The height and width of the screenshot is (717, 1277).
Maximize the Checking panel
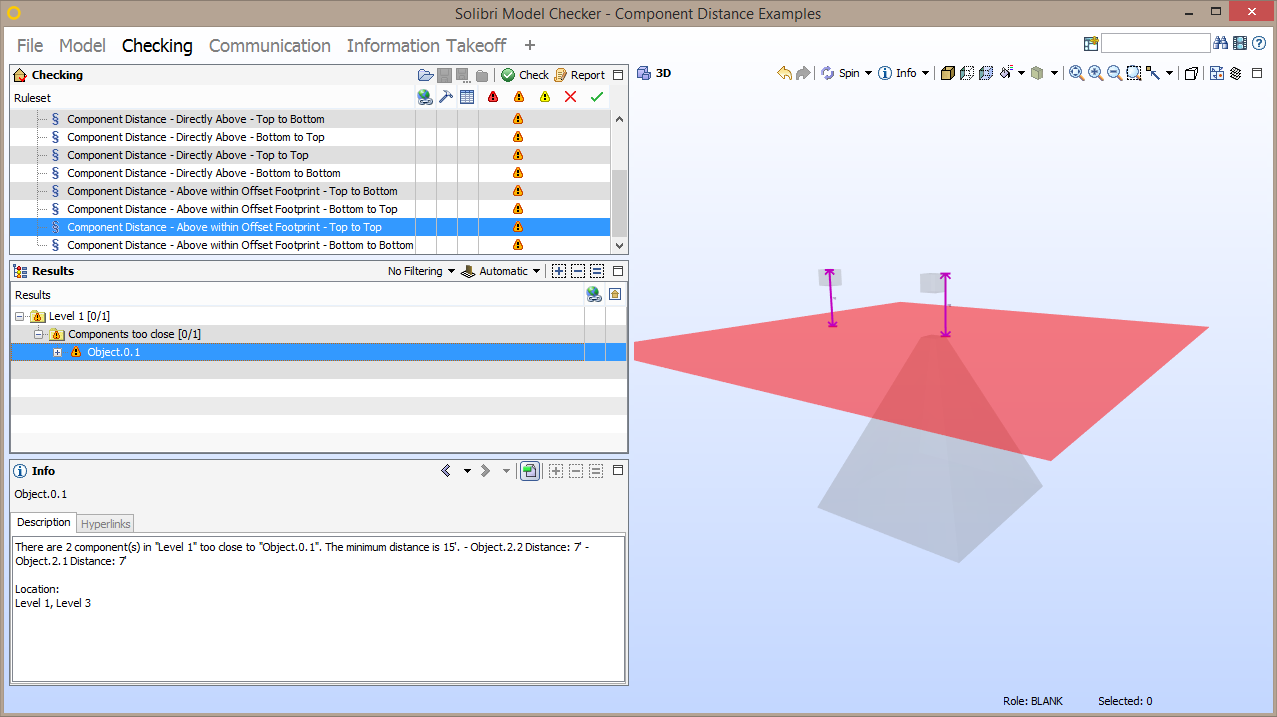point(618,75)
